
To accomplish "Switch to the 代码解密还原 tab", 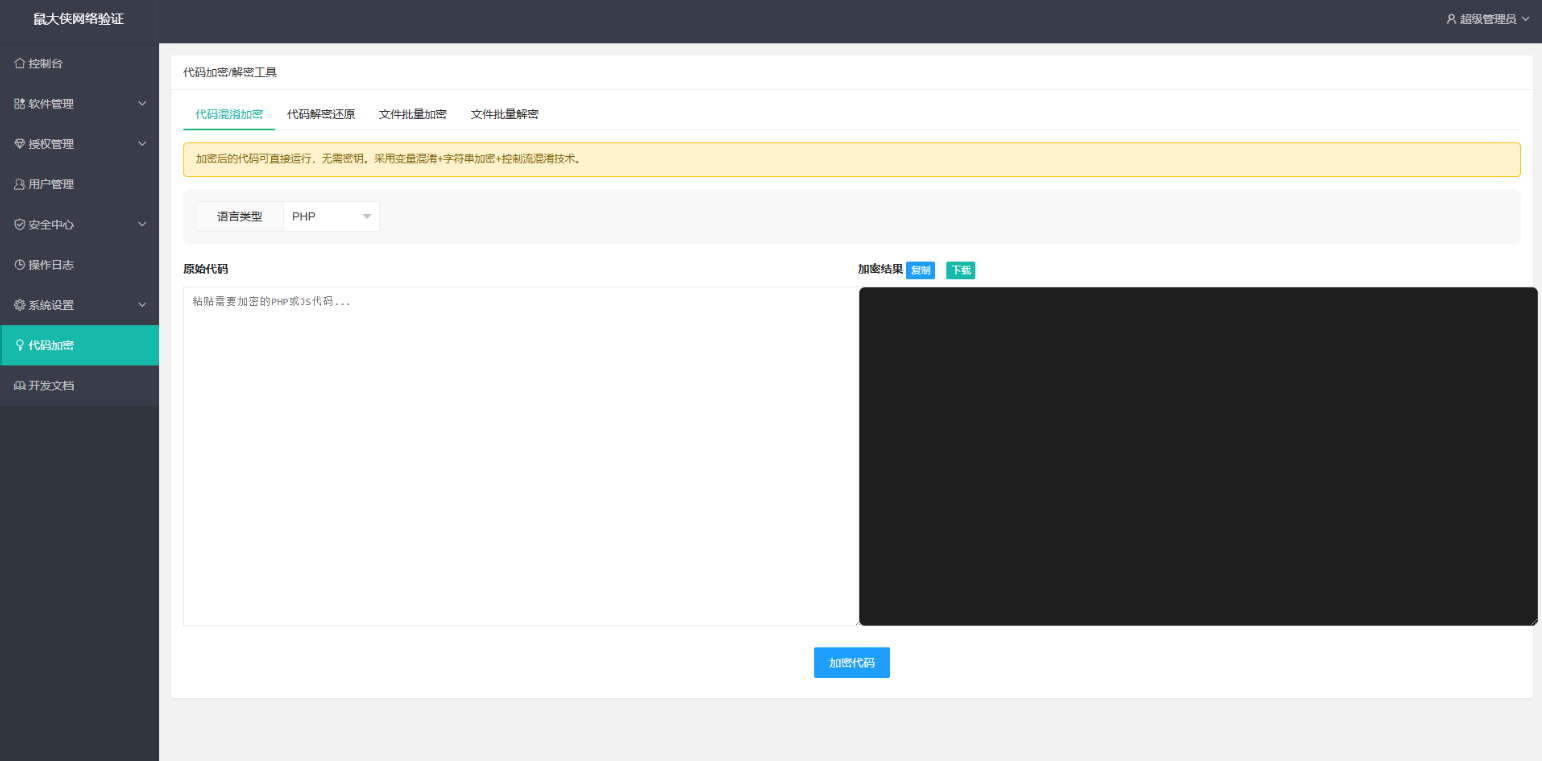I will pos(320,114).
